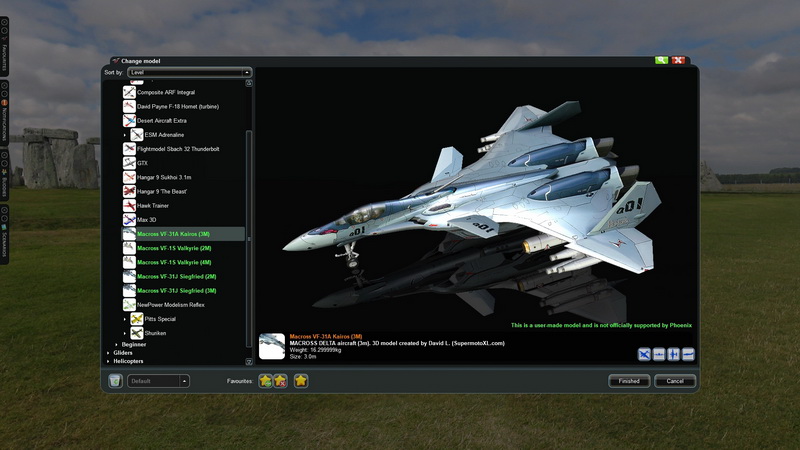The height and width of the screenshot is (450, 800).
Task: Expand the Gliders category
Action: (108, 353)
